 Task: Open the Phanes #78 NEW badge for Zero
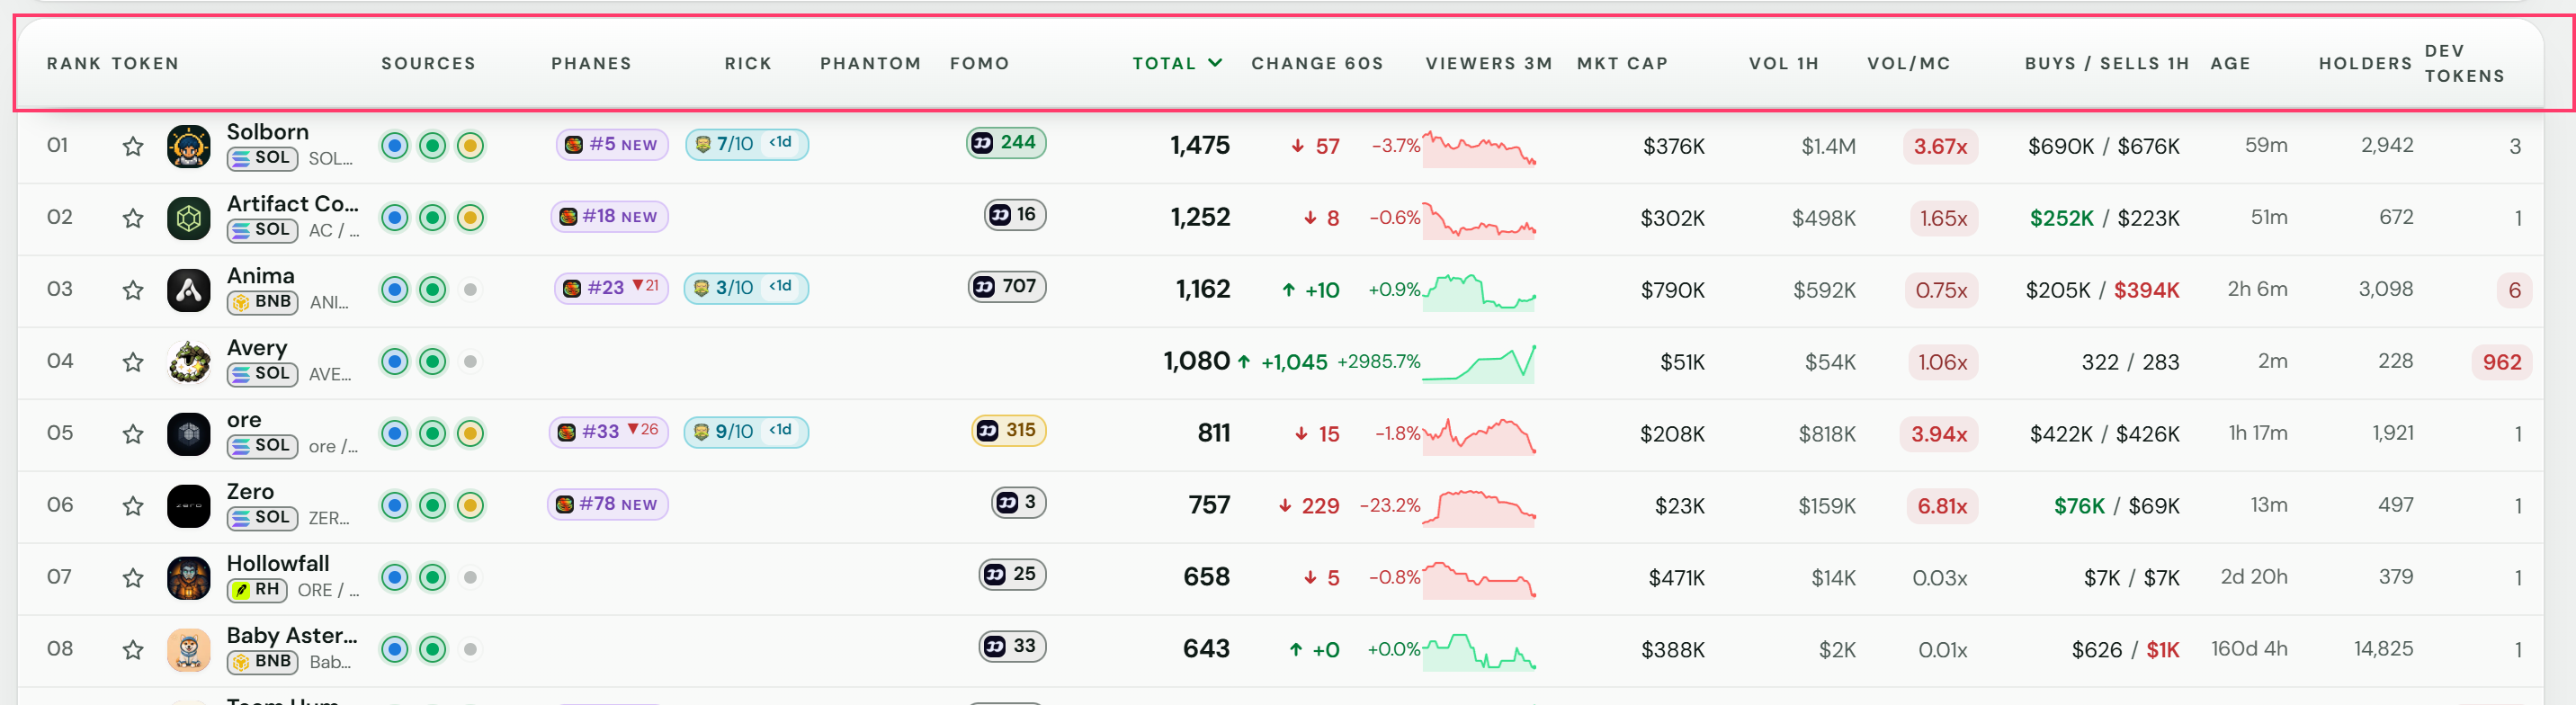point(608,505)
